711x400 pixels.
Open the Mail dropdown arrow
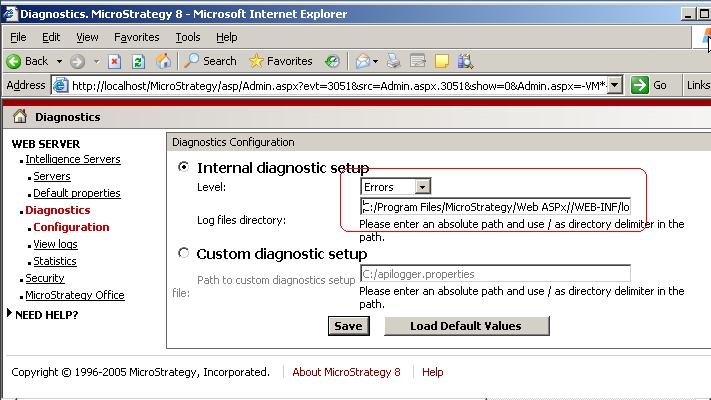click(x=375, y=61)
